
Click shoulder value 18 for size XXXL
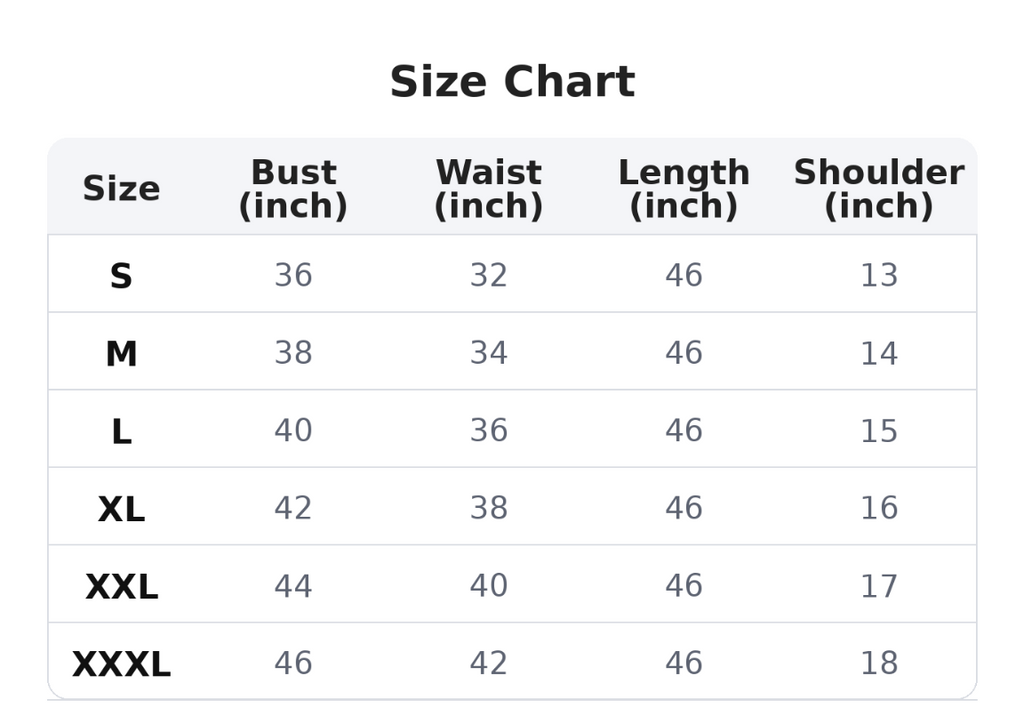click(879, 664)
